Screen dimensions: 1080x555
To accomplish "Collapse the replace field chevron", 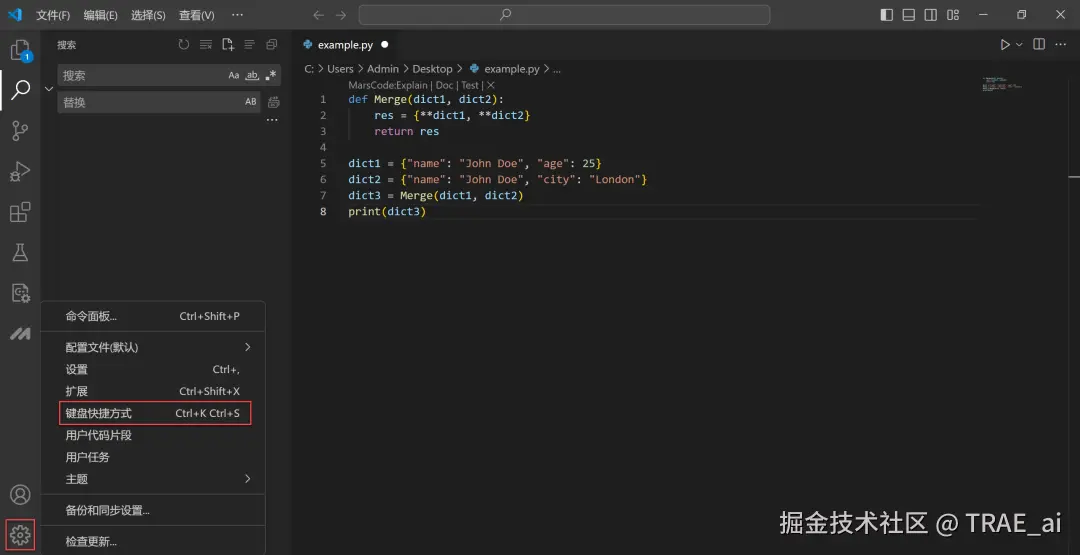I will click(49, 89).
